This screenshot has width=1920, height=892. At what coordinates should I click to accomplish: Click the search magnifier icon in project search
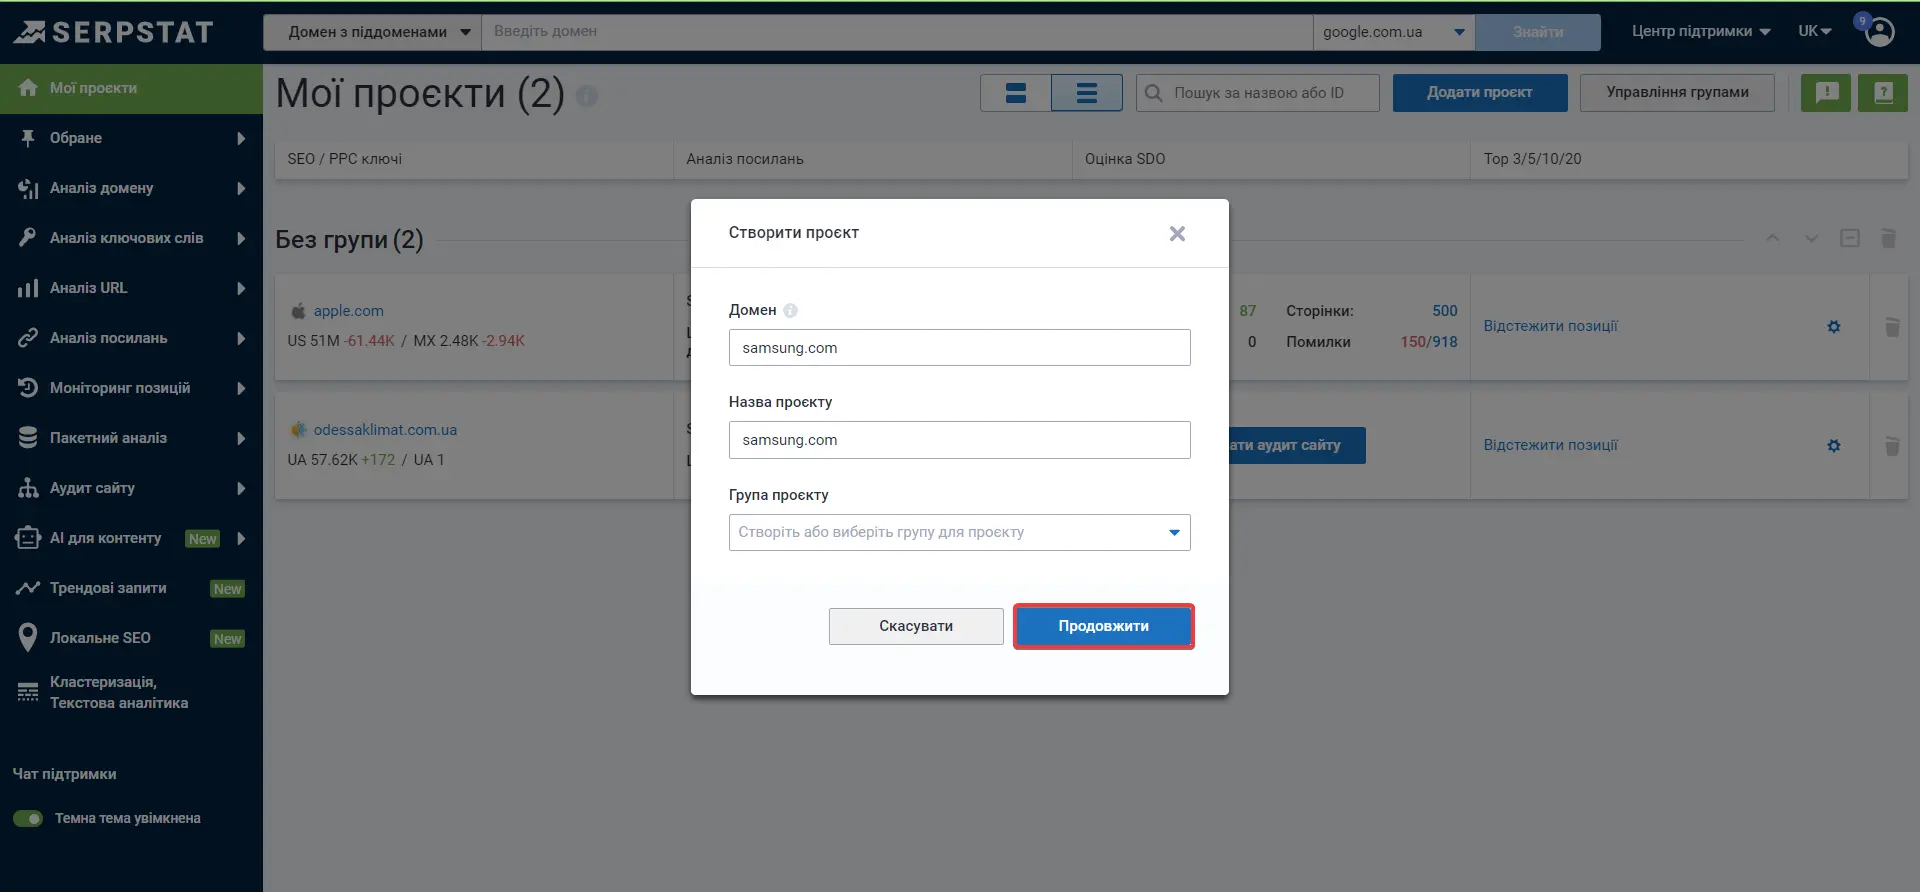[x=1154, y=93]
